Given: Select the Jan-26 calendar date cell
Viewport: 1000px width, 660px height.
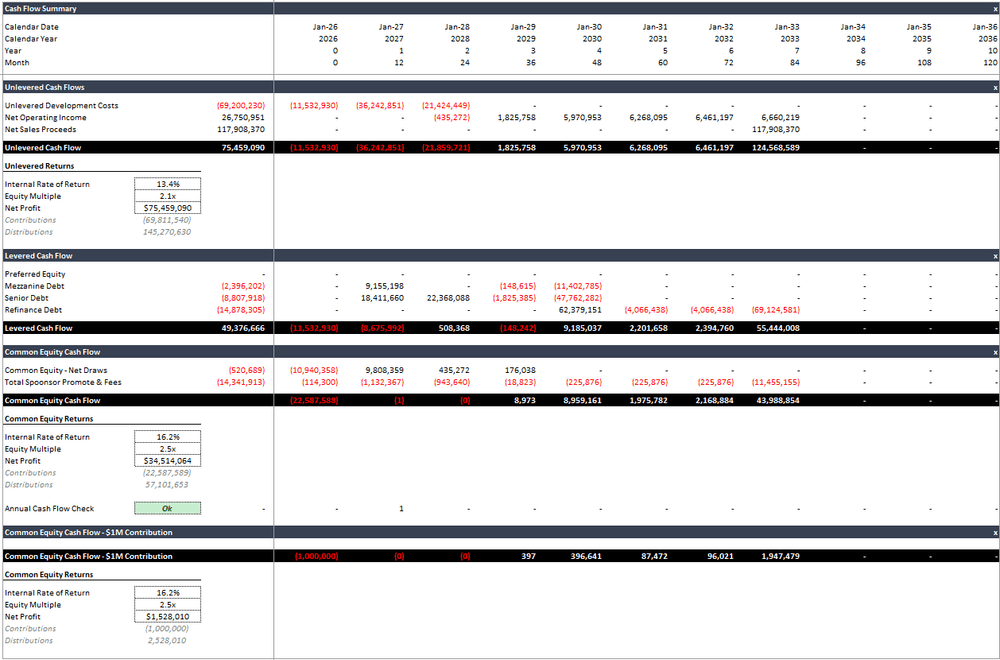Looking at the screenshot, I should pyautogui.click(x=325, y=27).
